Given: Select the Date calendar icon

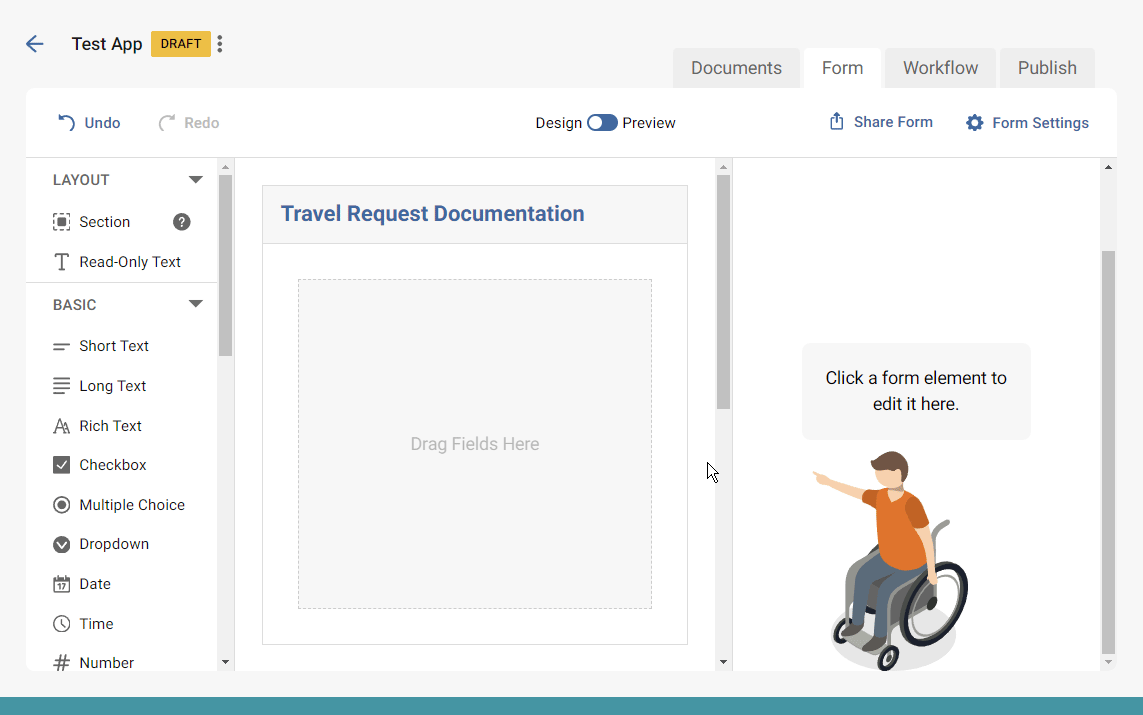Looking at the screenshot, I should coord(62,584).
